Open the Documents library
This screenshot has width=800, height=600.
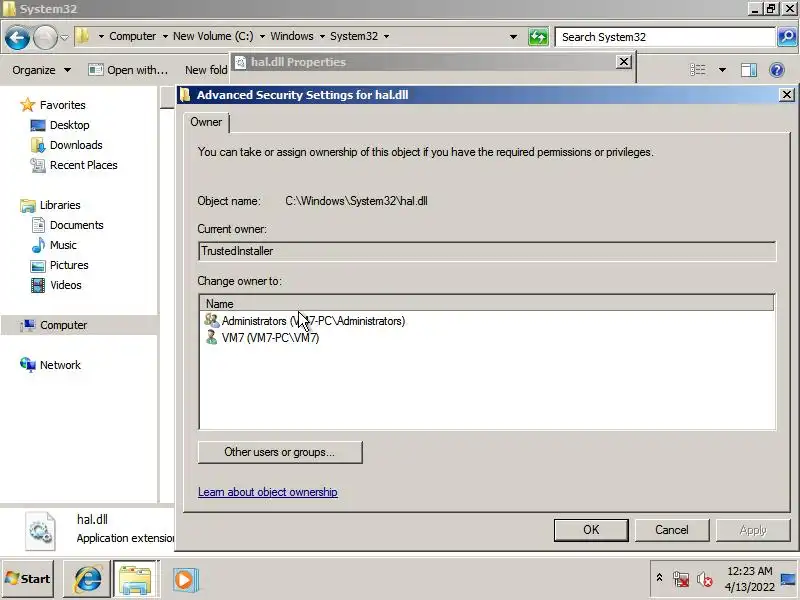click(x=67, y=225)
